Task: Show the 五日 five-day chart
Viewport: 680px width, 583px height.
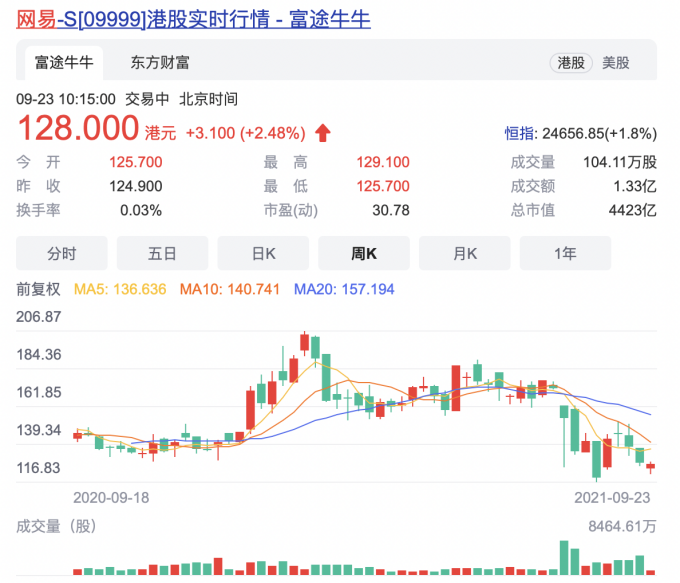Action: pos(162,253)
